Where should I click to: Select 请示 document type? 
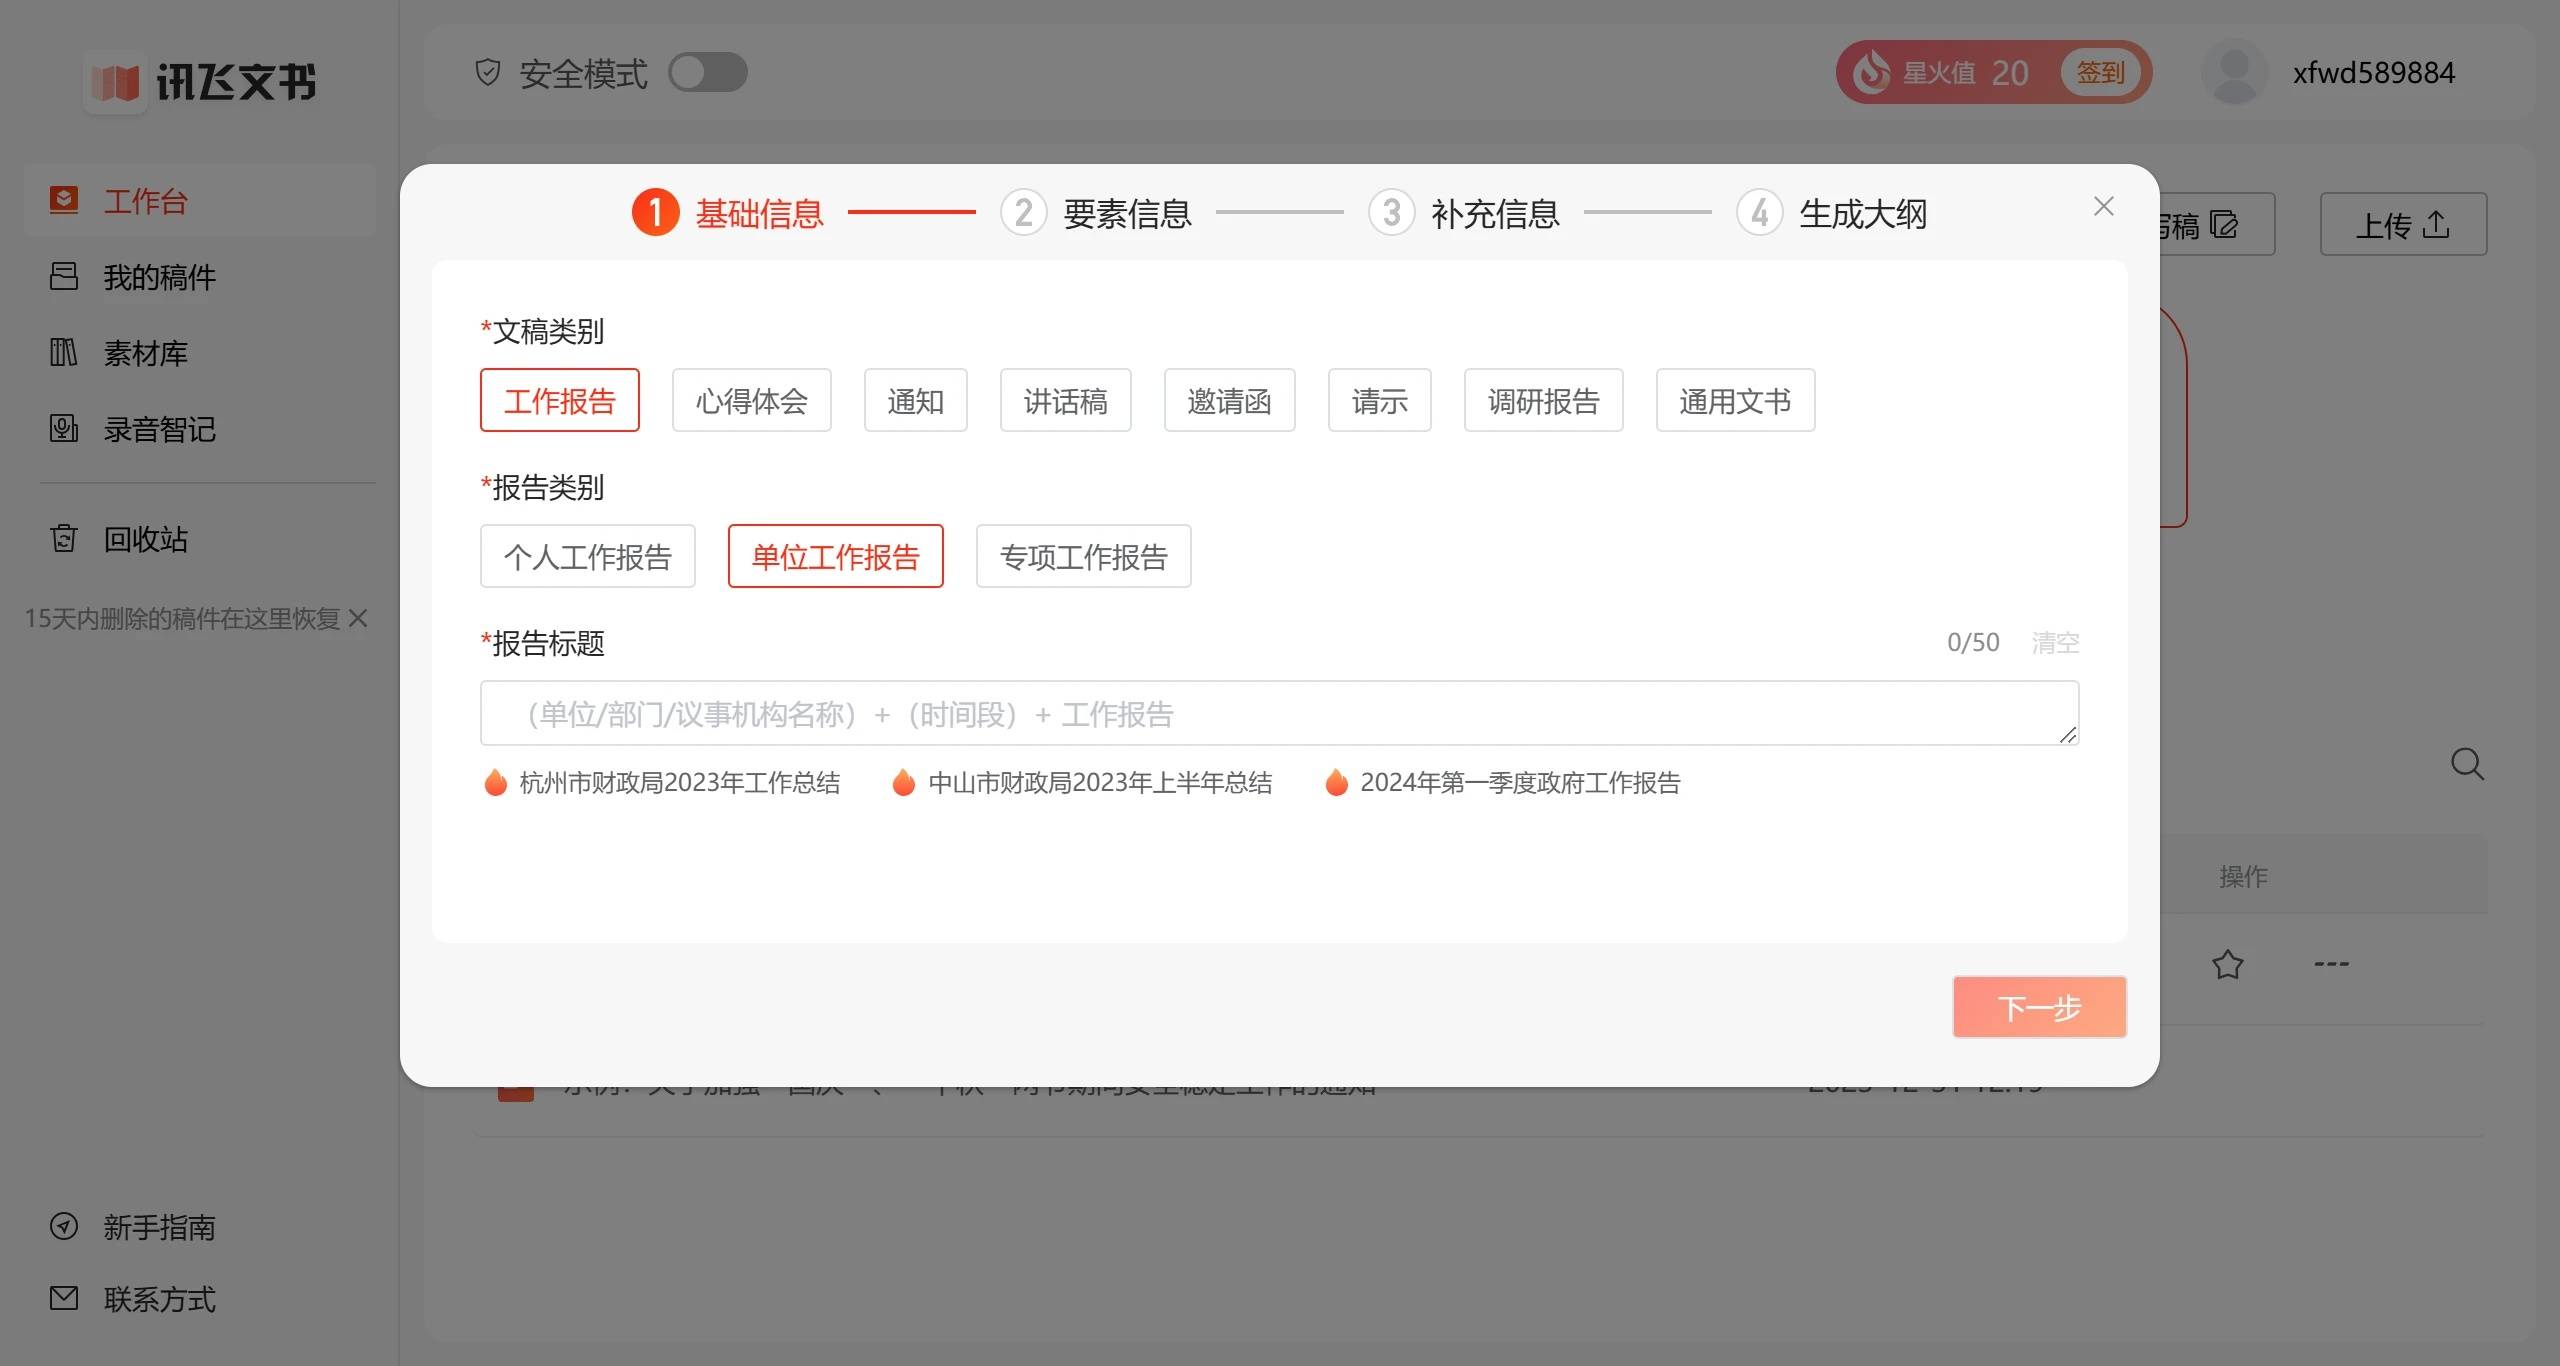pos(1380,400)
